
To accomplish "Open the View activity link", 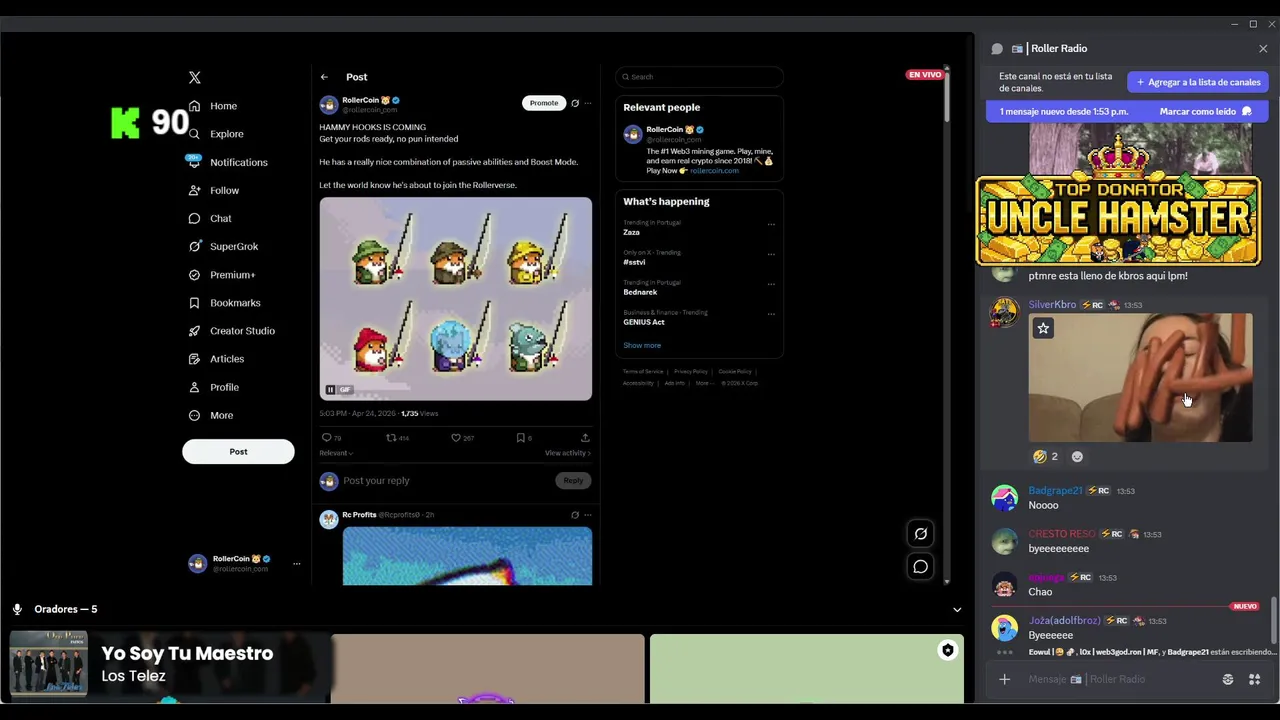I will 568,453.
